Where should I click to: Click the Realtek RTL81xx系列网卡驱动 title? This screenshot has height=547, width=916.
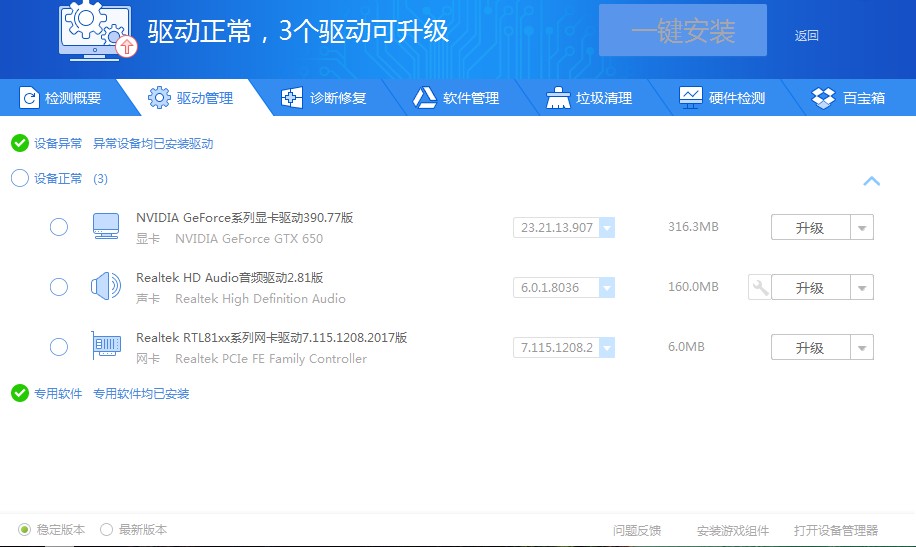point(272,338)
